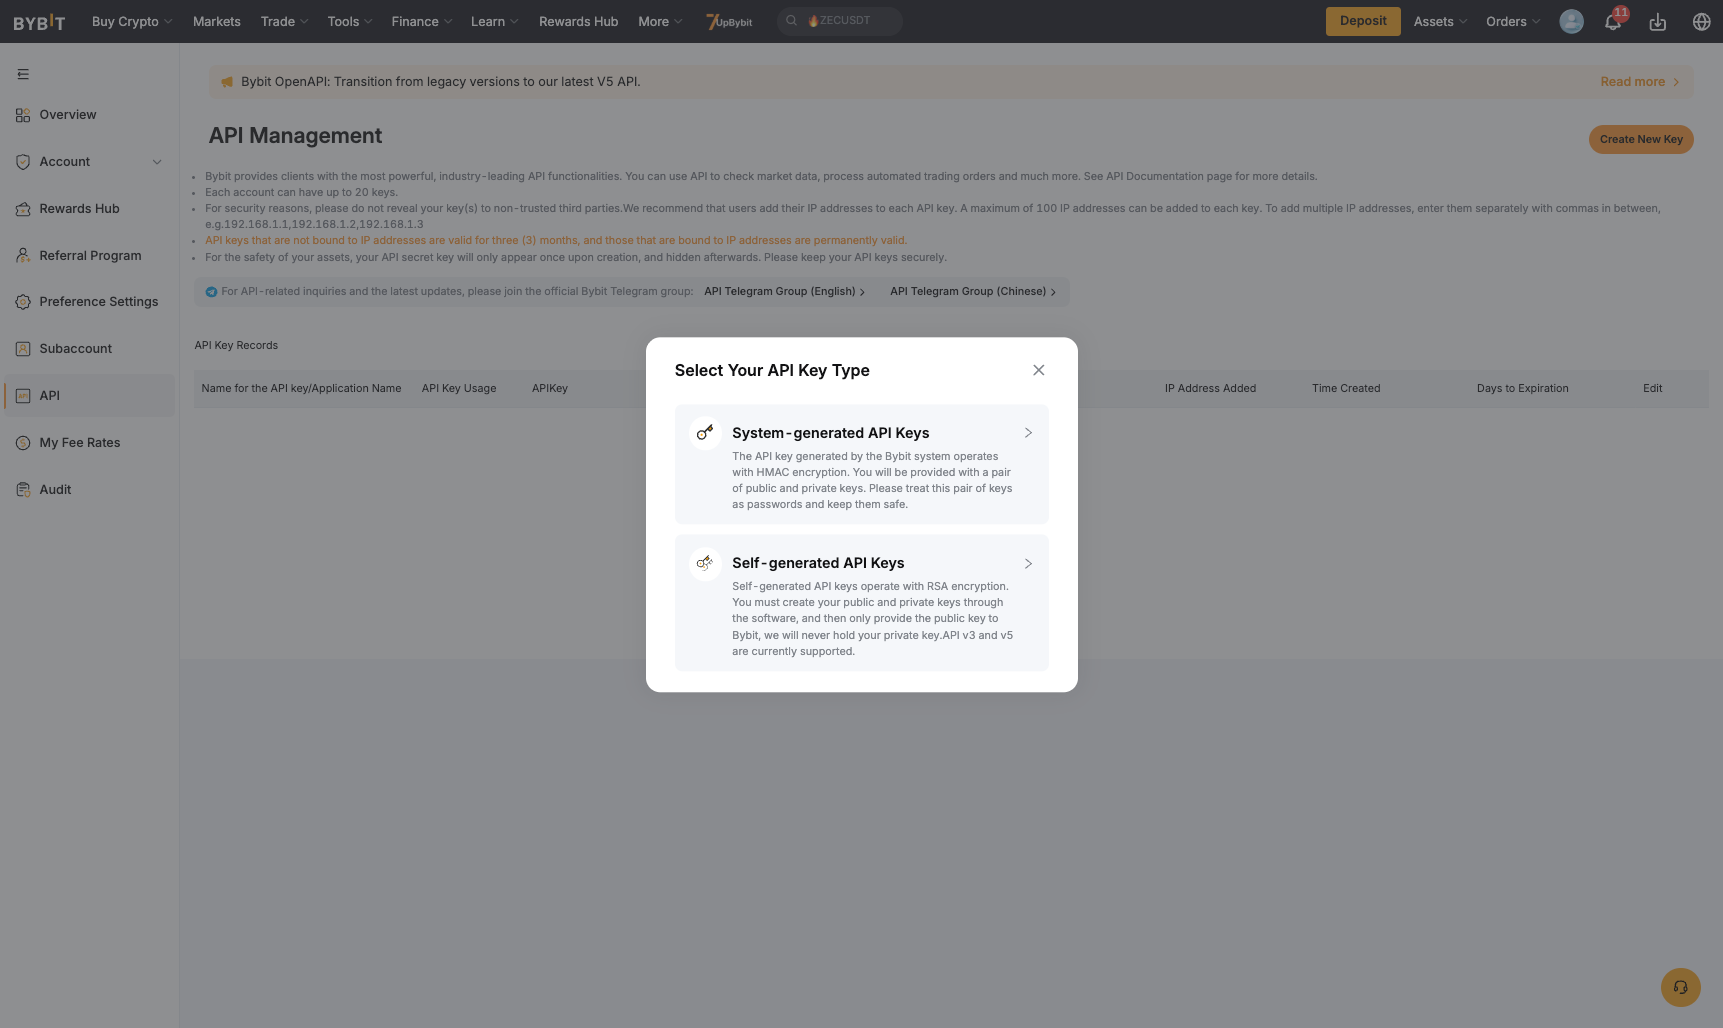Screen dimensions: 1723x1028
Task: Choose System-generated API Keys option
Action: click(x=861, y=464)
